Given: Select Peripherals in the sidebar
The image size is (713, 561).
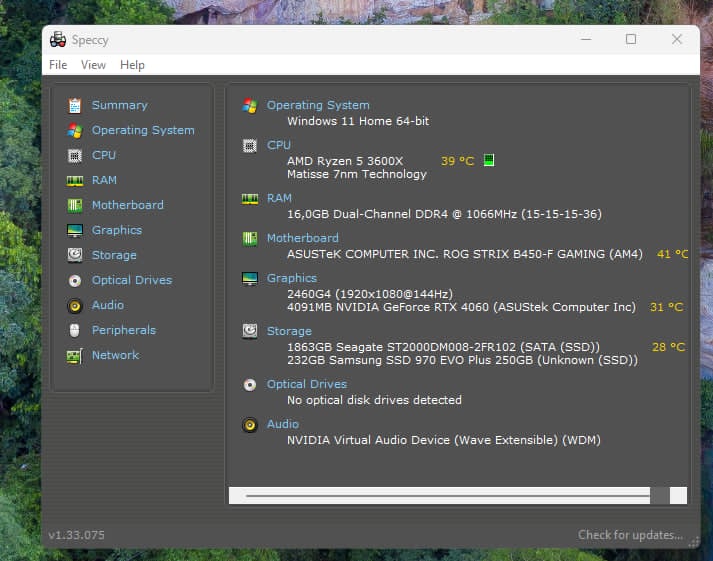Looking at the screenshot, I should click(124, 331).
